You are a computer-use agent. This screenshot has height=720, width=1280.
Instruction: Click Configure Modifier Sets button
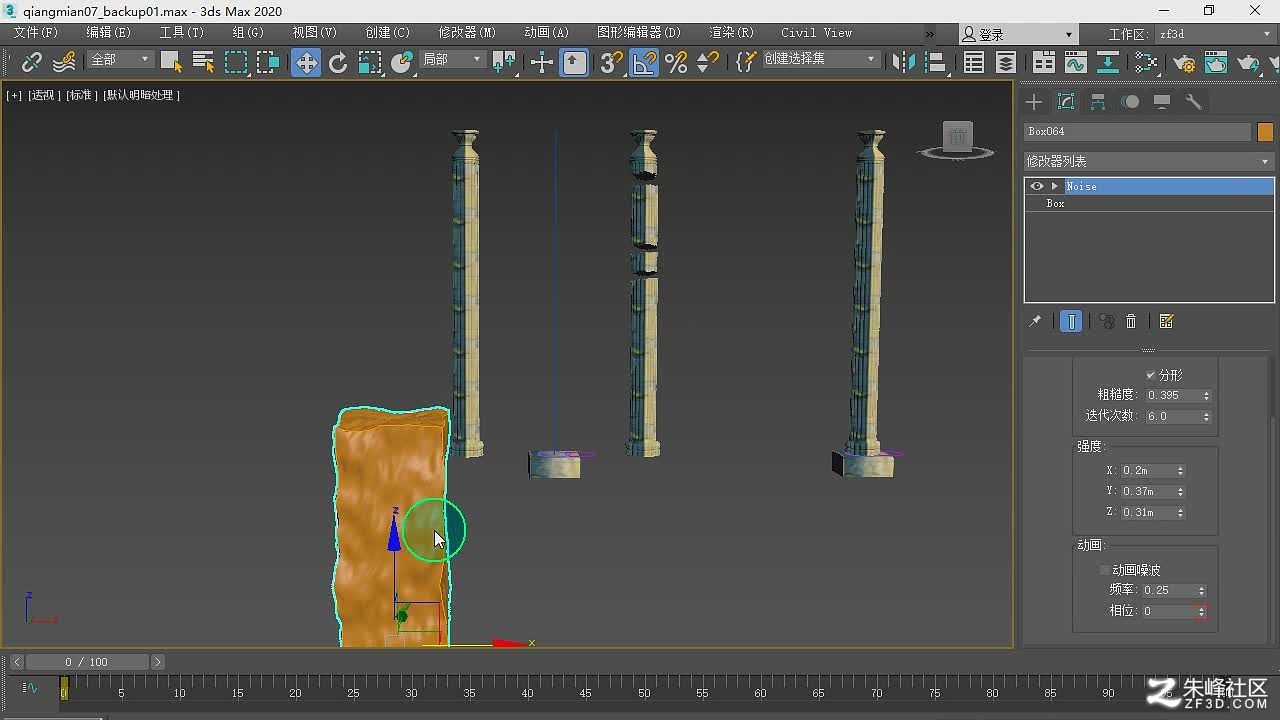click(1166, 322)
